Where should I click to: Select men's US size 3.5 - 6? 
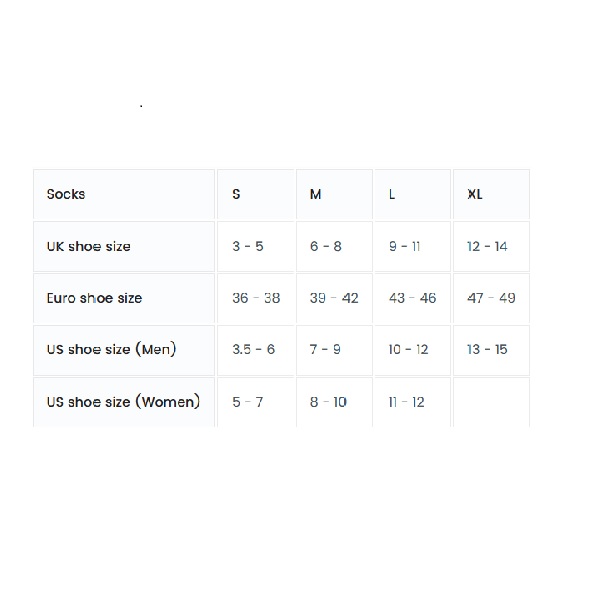(254, 350)
